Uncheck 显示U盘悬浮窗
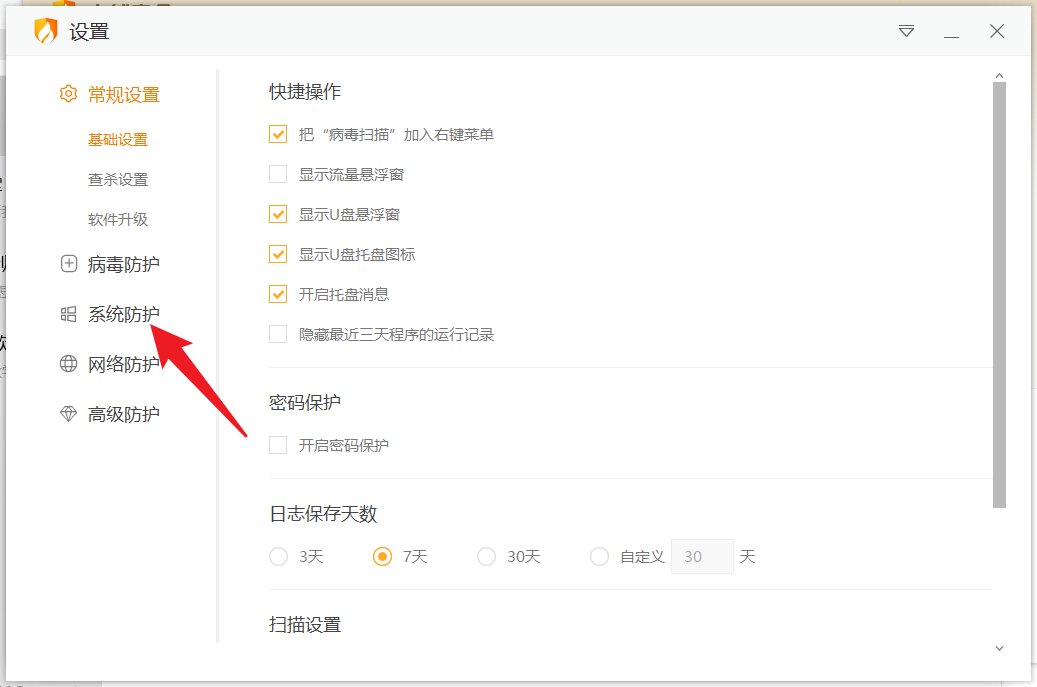1037x687 pixels. 277,214
